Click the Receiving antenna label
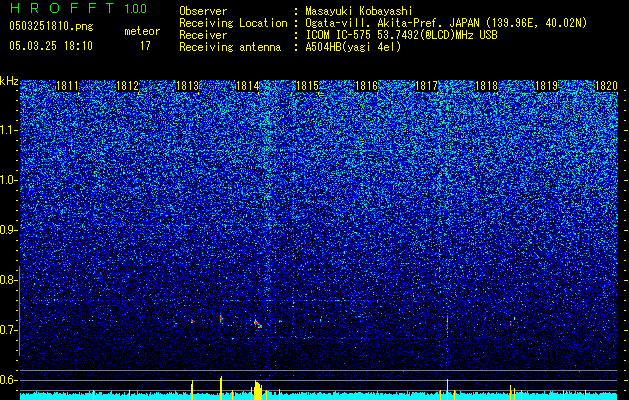The width and height of the screenshot is (629, 400). point(230,47)
